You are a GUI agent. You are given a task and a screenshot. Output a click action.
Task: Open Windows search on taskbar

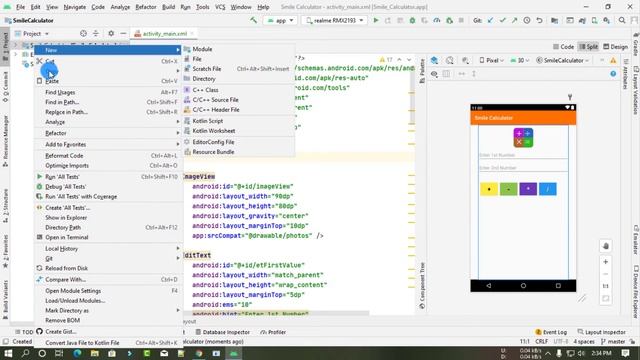(25, 353)
